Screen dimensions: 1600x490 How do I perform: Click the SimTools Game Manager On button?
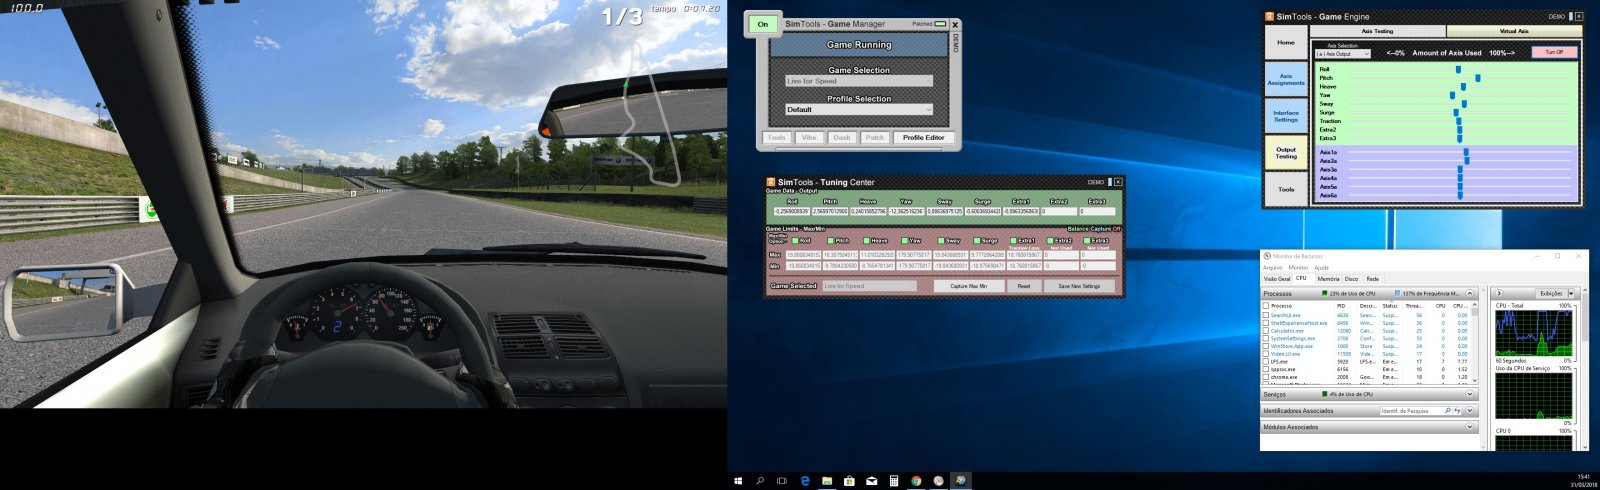point(763,24)
